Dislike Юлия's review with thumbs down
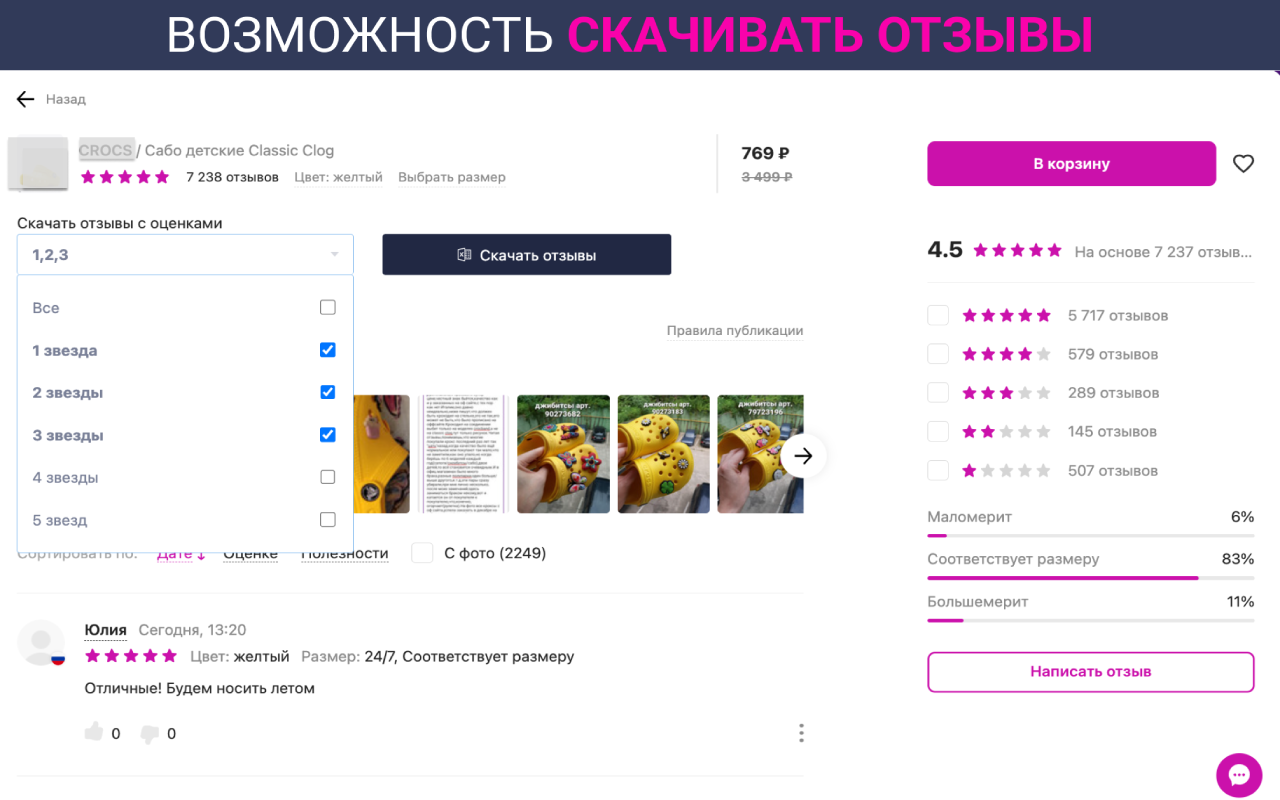1280x800 pixels. pos(150,734)
